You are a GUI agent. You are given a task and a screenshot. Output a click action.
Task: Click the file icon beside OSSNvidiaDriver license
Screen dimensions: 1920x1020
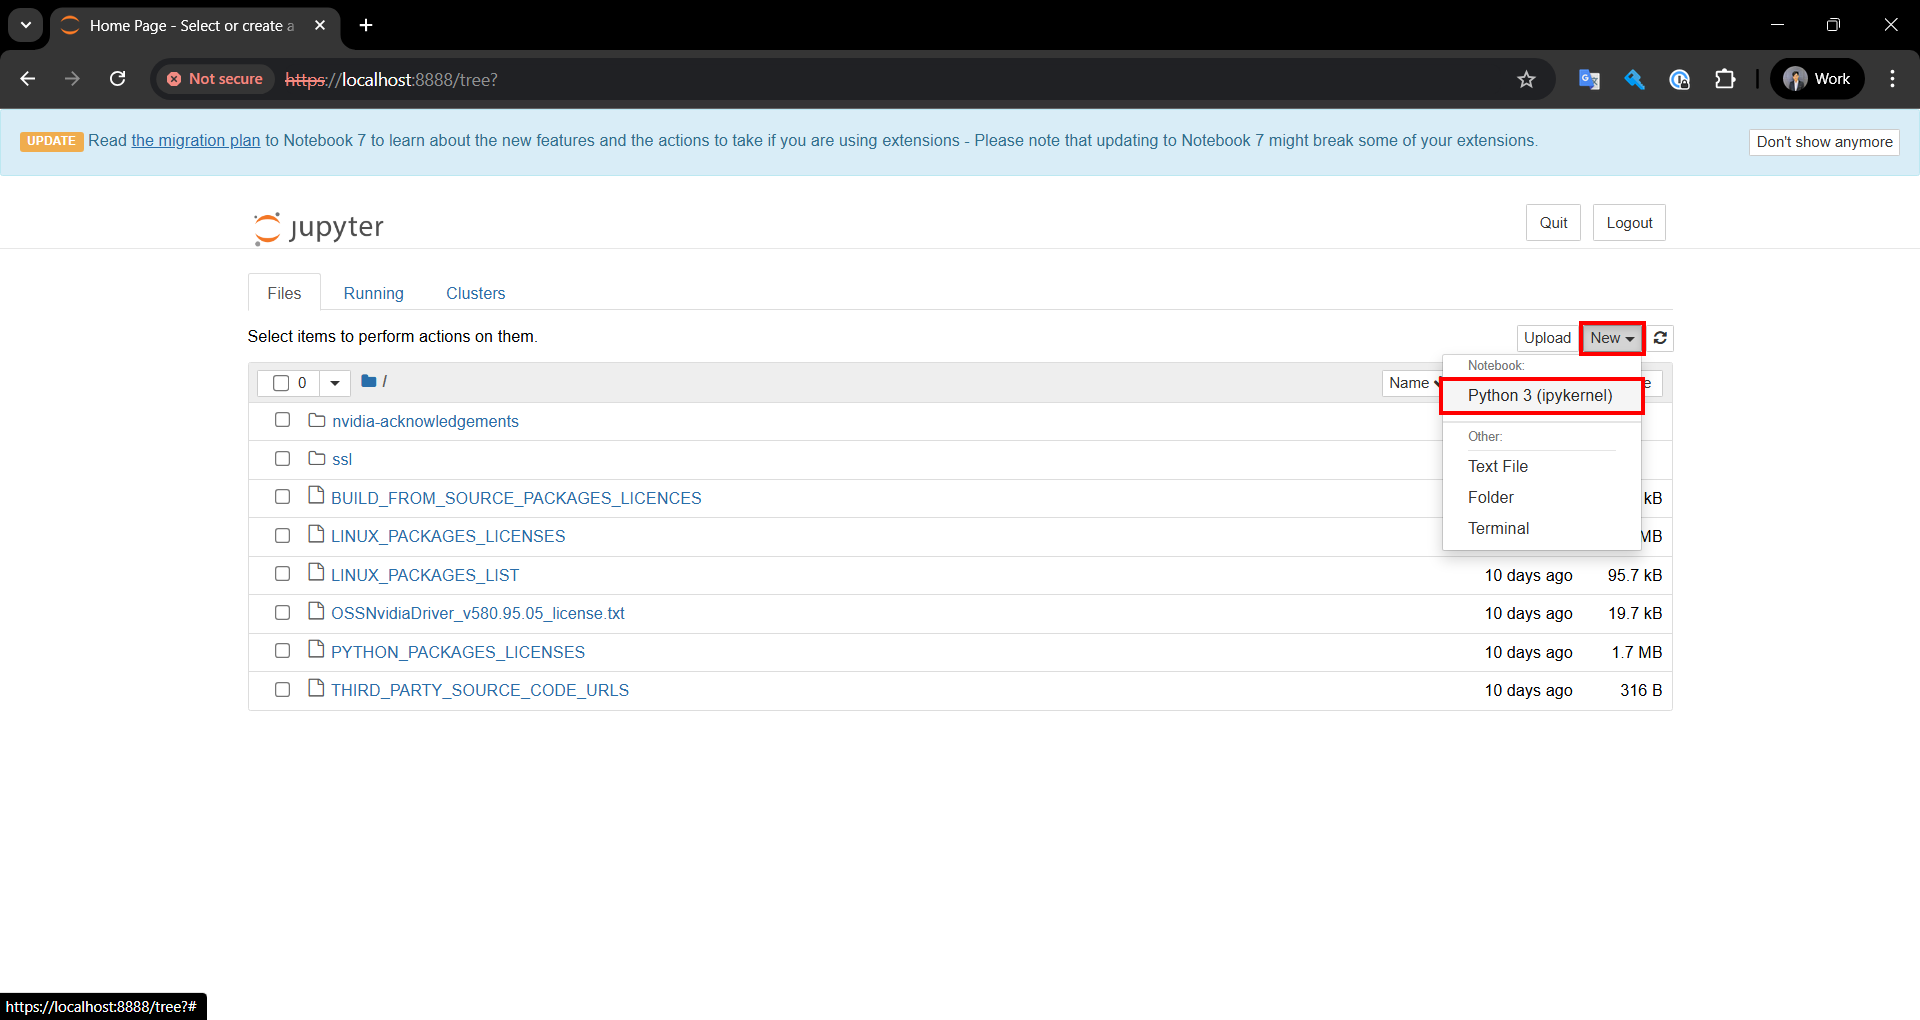coord(317,611)
